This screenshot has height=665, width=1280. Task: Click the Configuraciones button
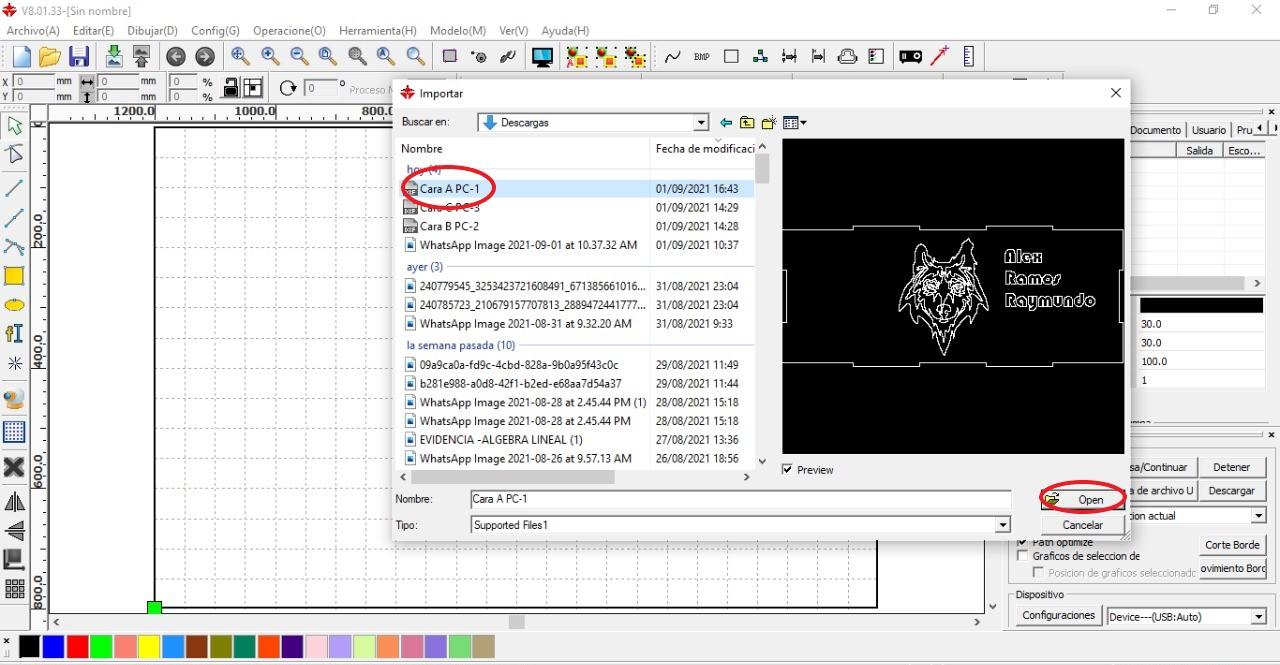click(x=1058, y=616)
